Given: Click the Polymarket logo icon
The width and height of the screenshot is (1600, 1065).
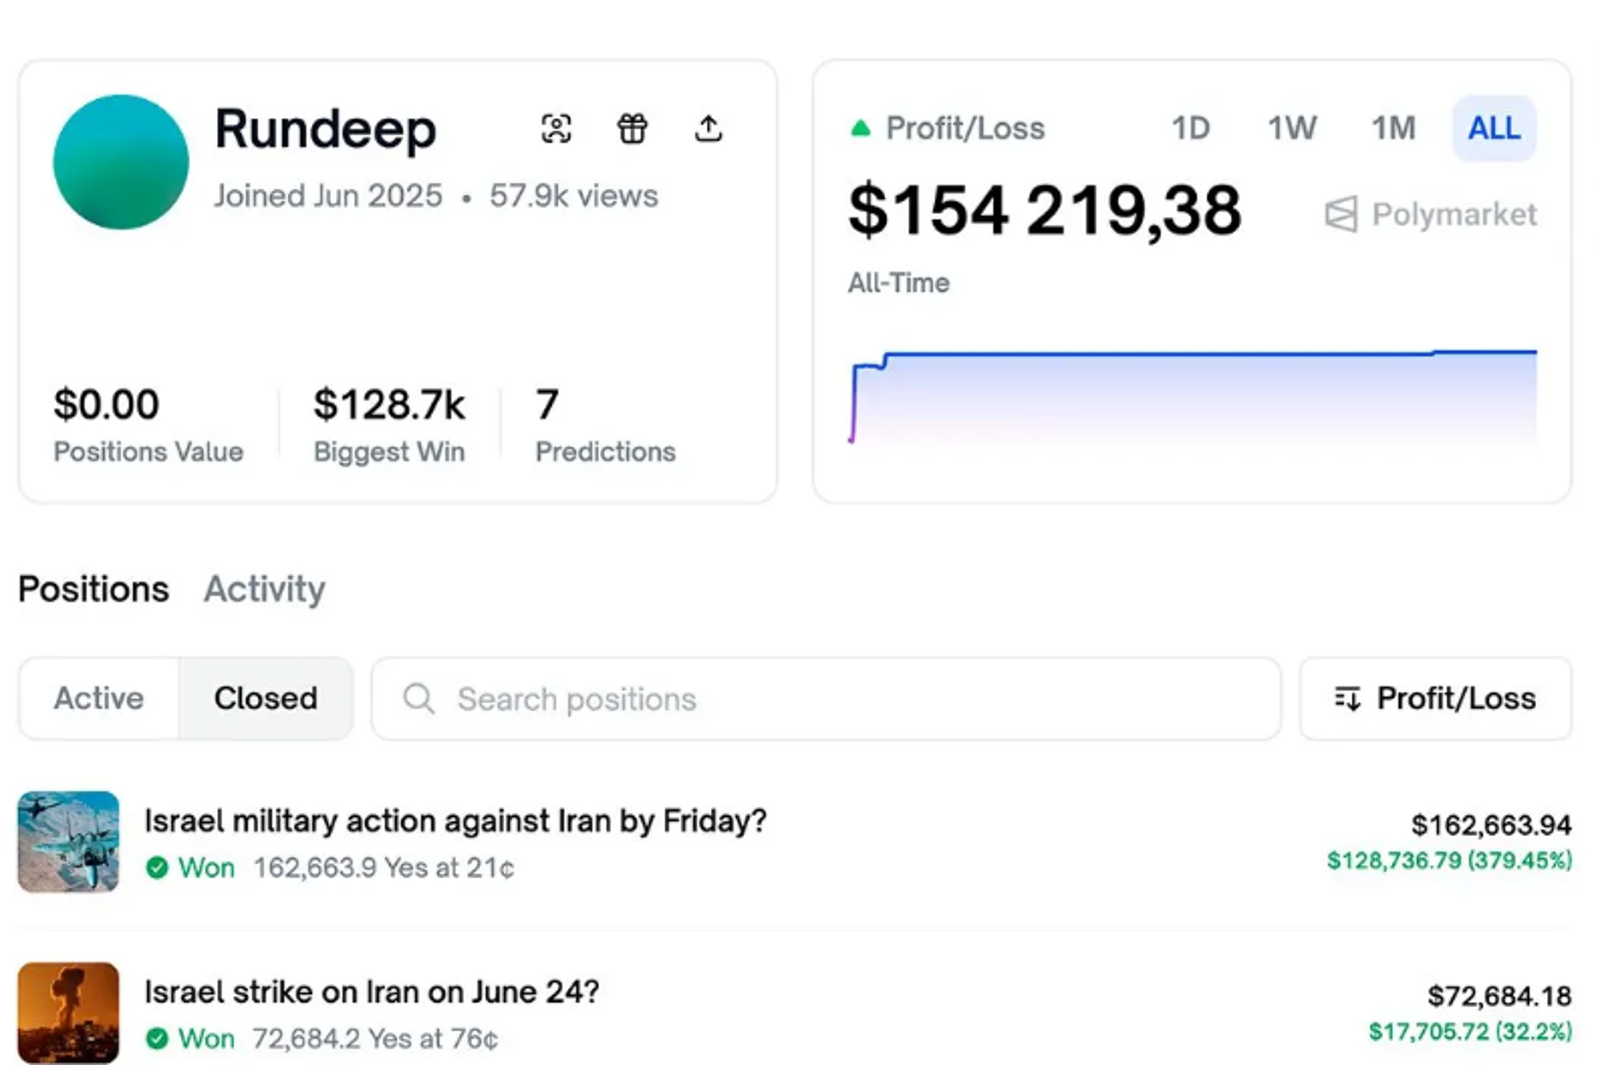Looking at the screenshot, I should 1341,214.
